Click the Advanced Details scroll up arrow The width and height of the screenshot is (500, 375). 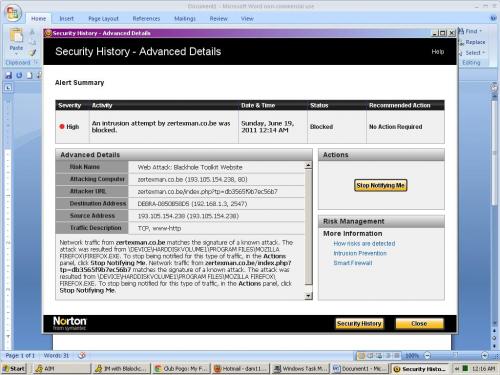tap(308, 165)
